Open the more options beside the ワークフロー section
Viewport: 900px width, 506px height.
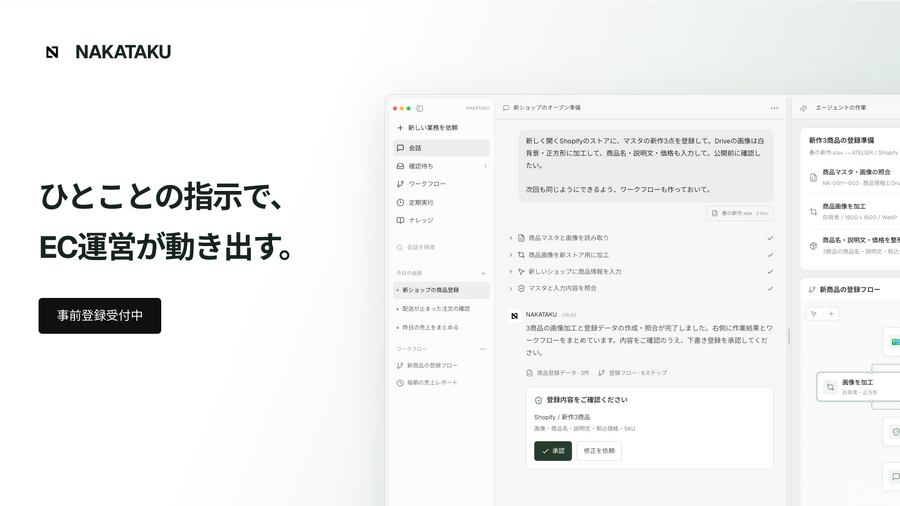pos(483,349)
